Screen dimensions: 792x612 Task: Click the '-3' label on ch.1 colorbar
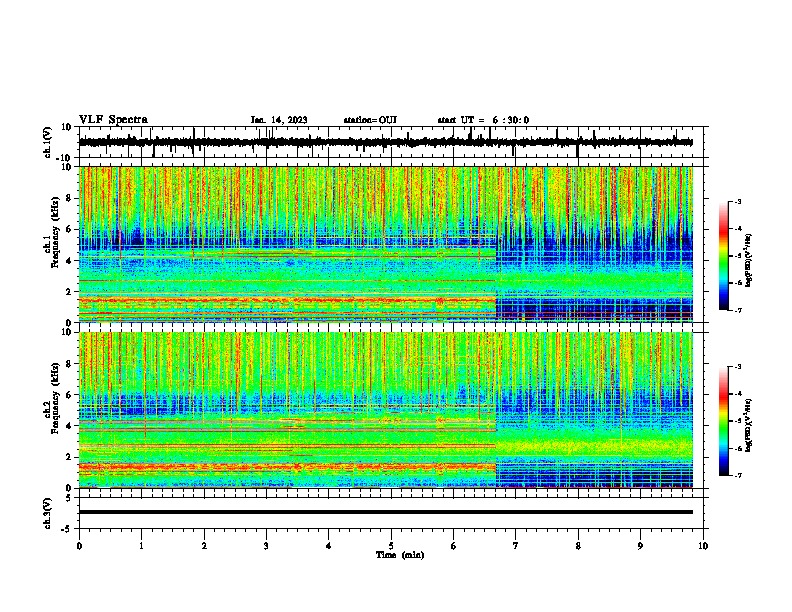tap(738, 201)
